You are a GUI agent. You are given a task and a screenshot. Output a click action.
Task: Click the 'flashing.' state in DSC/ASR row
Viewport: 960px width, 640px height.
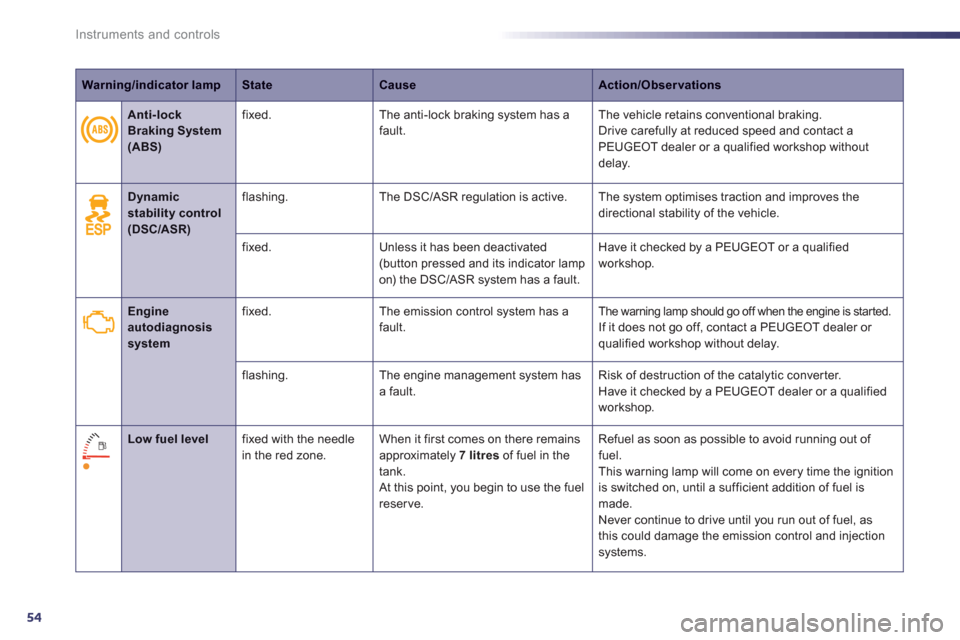264,197
